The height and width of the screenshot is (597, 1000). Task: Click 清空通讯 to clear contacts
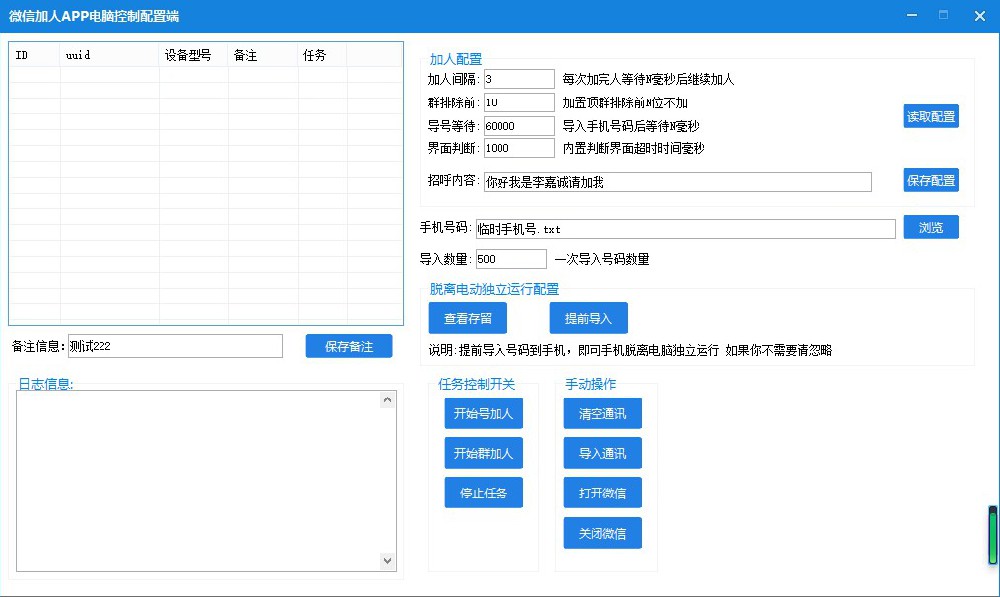point(602,413)
